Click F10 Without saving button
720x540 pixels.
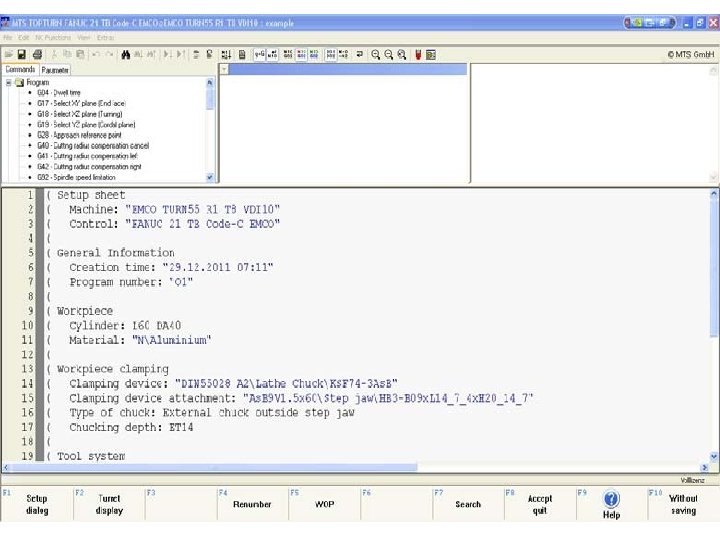point(683,504)
